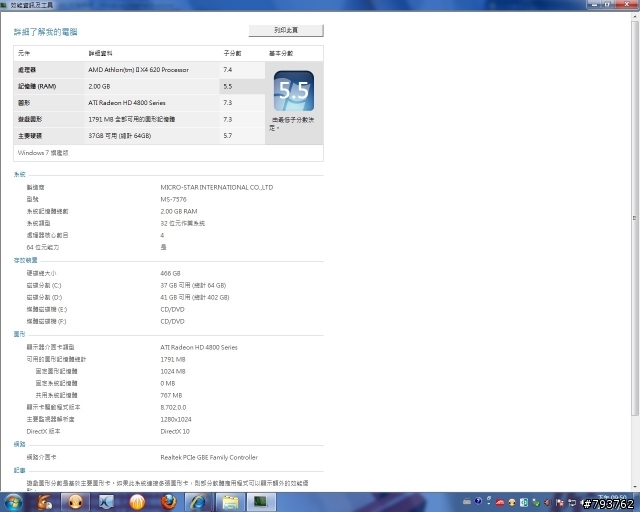Viewport: 640px width, 512px height.
Task: Open the Windows Start orb
Action: coord(13,502)
